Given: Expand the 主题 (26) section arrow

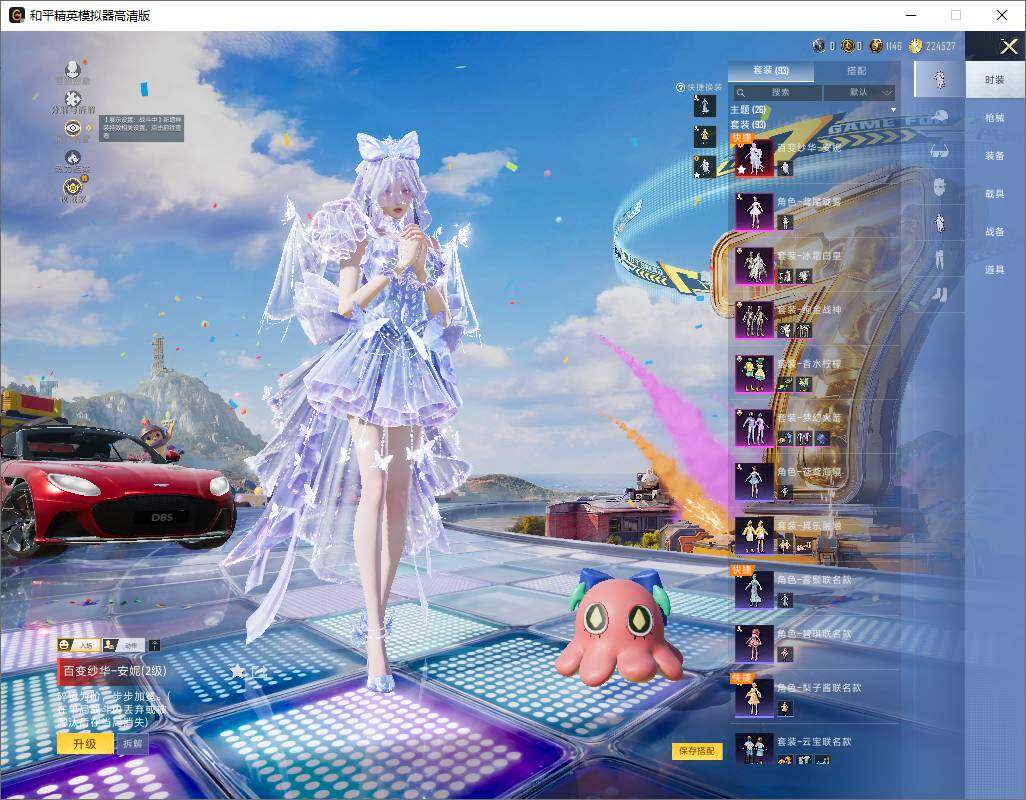Looking at the screenshot, I should tap(893, 110).
